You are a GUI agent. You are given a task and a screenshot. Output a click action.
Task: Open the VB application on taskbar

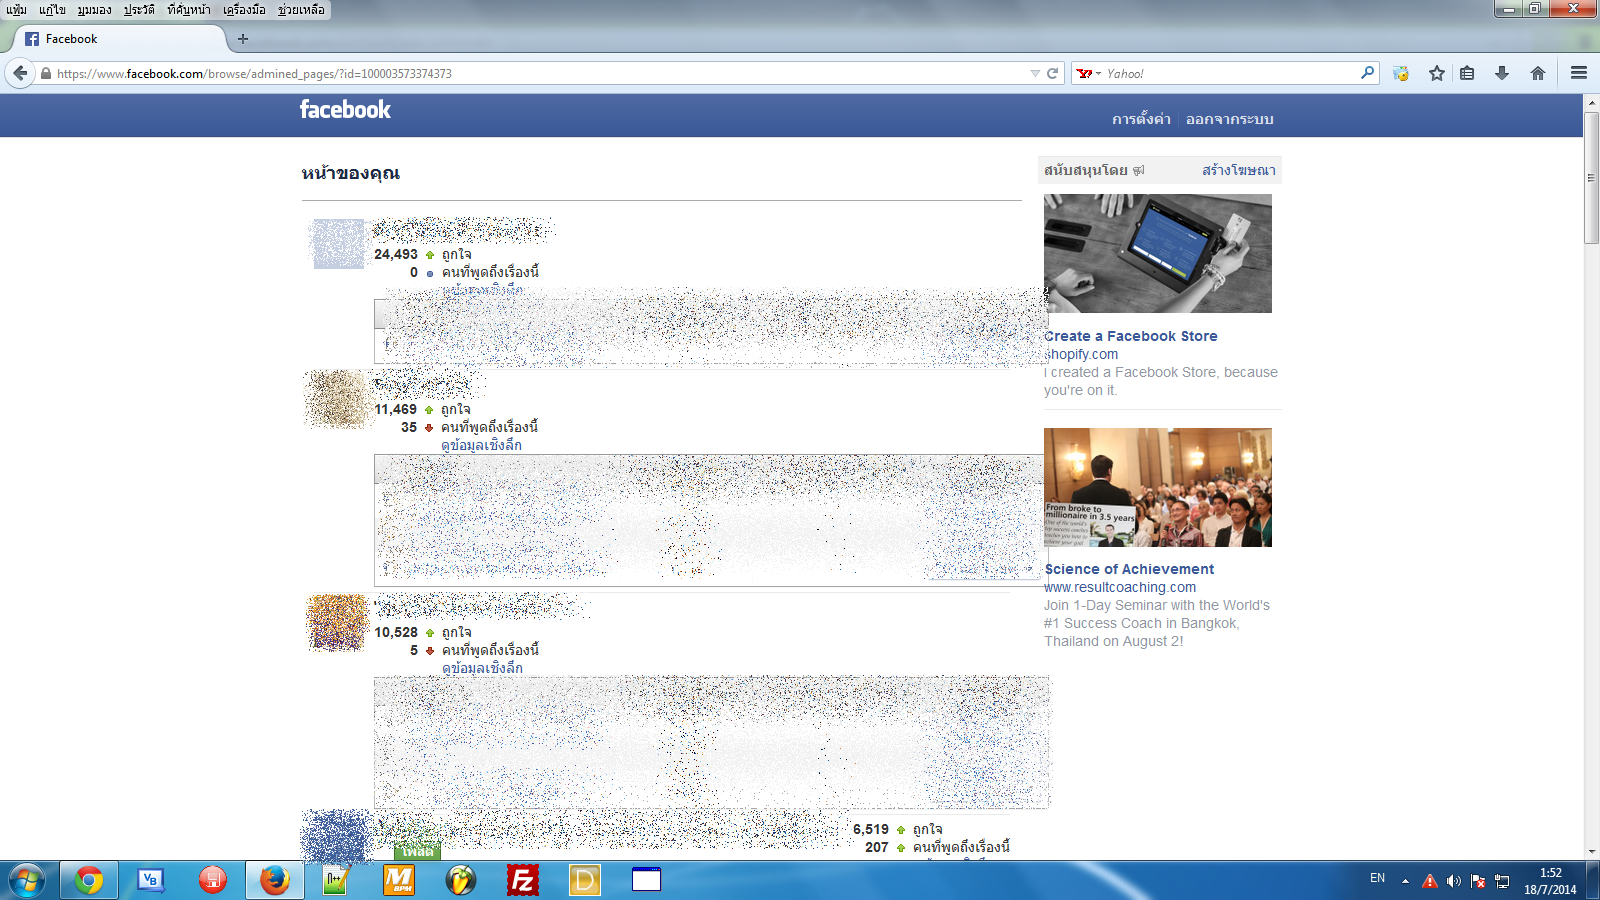point(151,881)
